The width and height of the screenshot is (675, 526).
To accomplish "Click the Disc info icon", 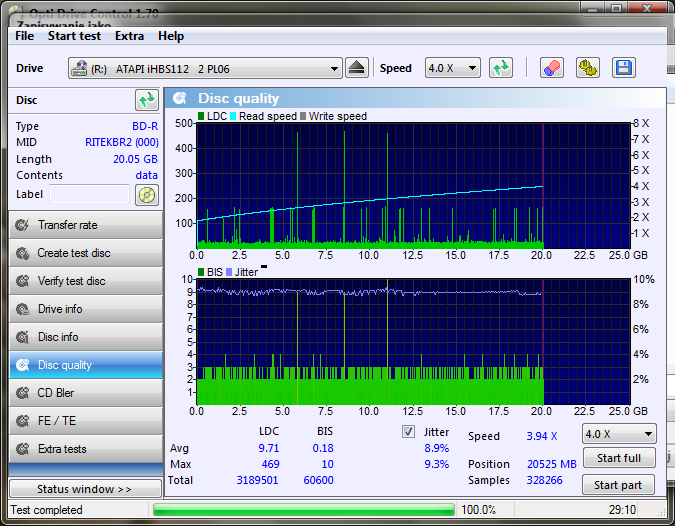I will pos(22,337).
